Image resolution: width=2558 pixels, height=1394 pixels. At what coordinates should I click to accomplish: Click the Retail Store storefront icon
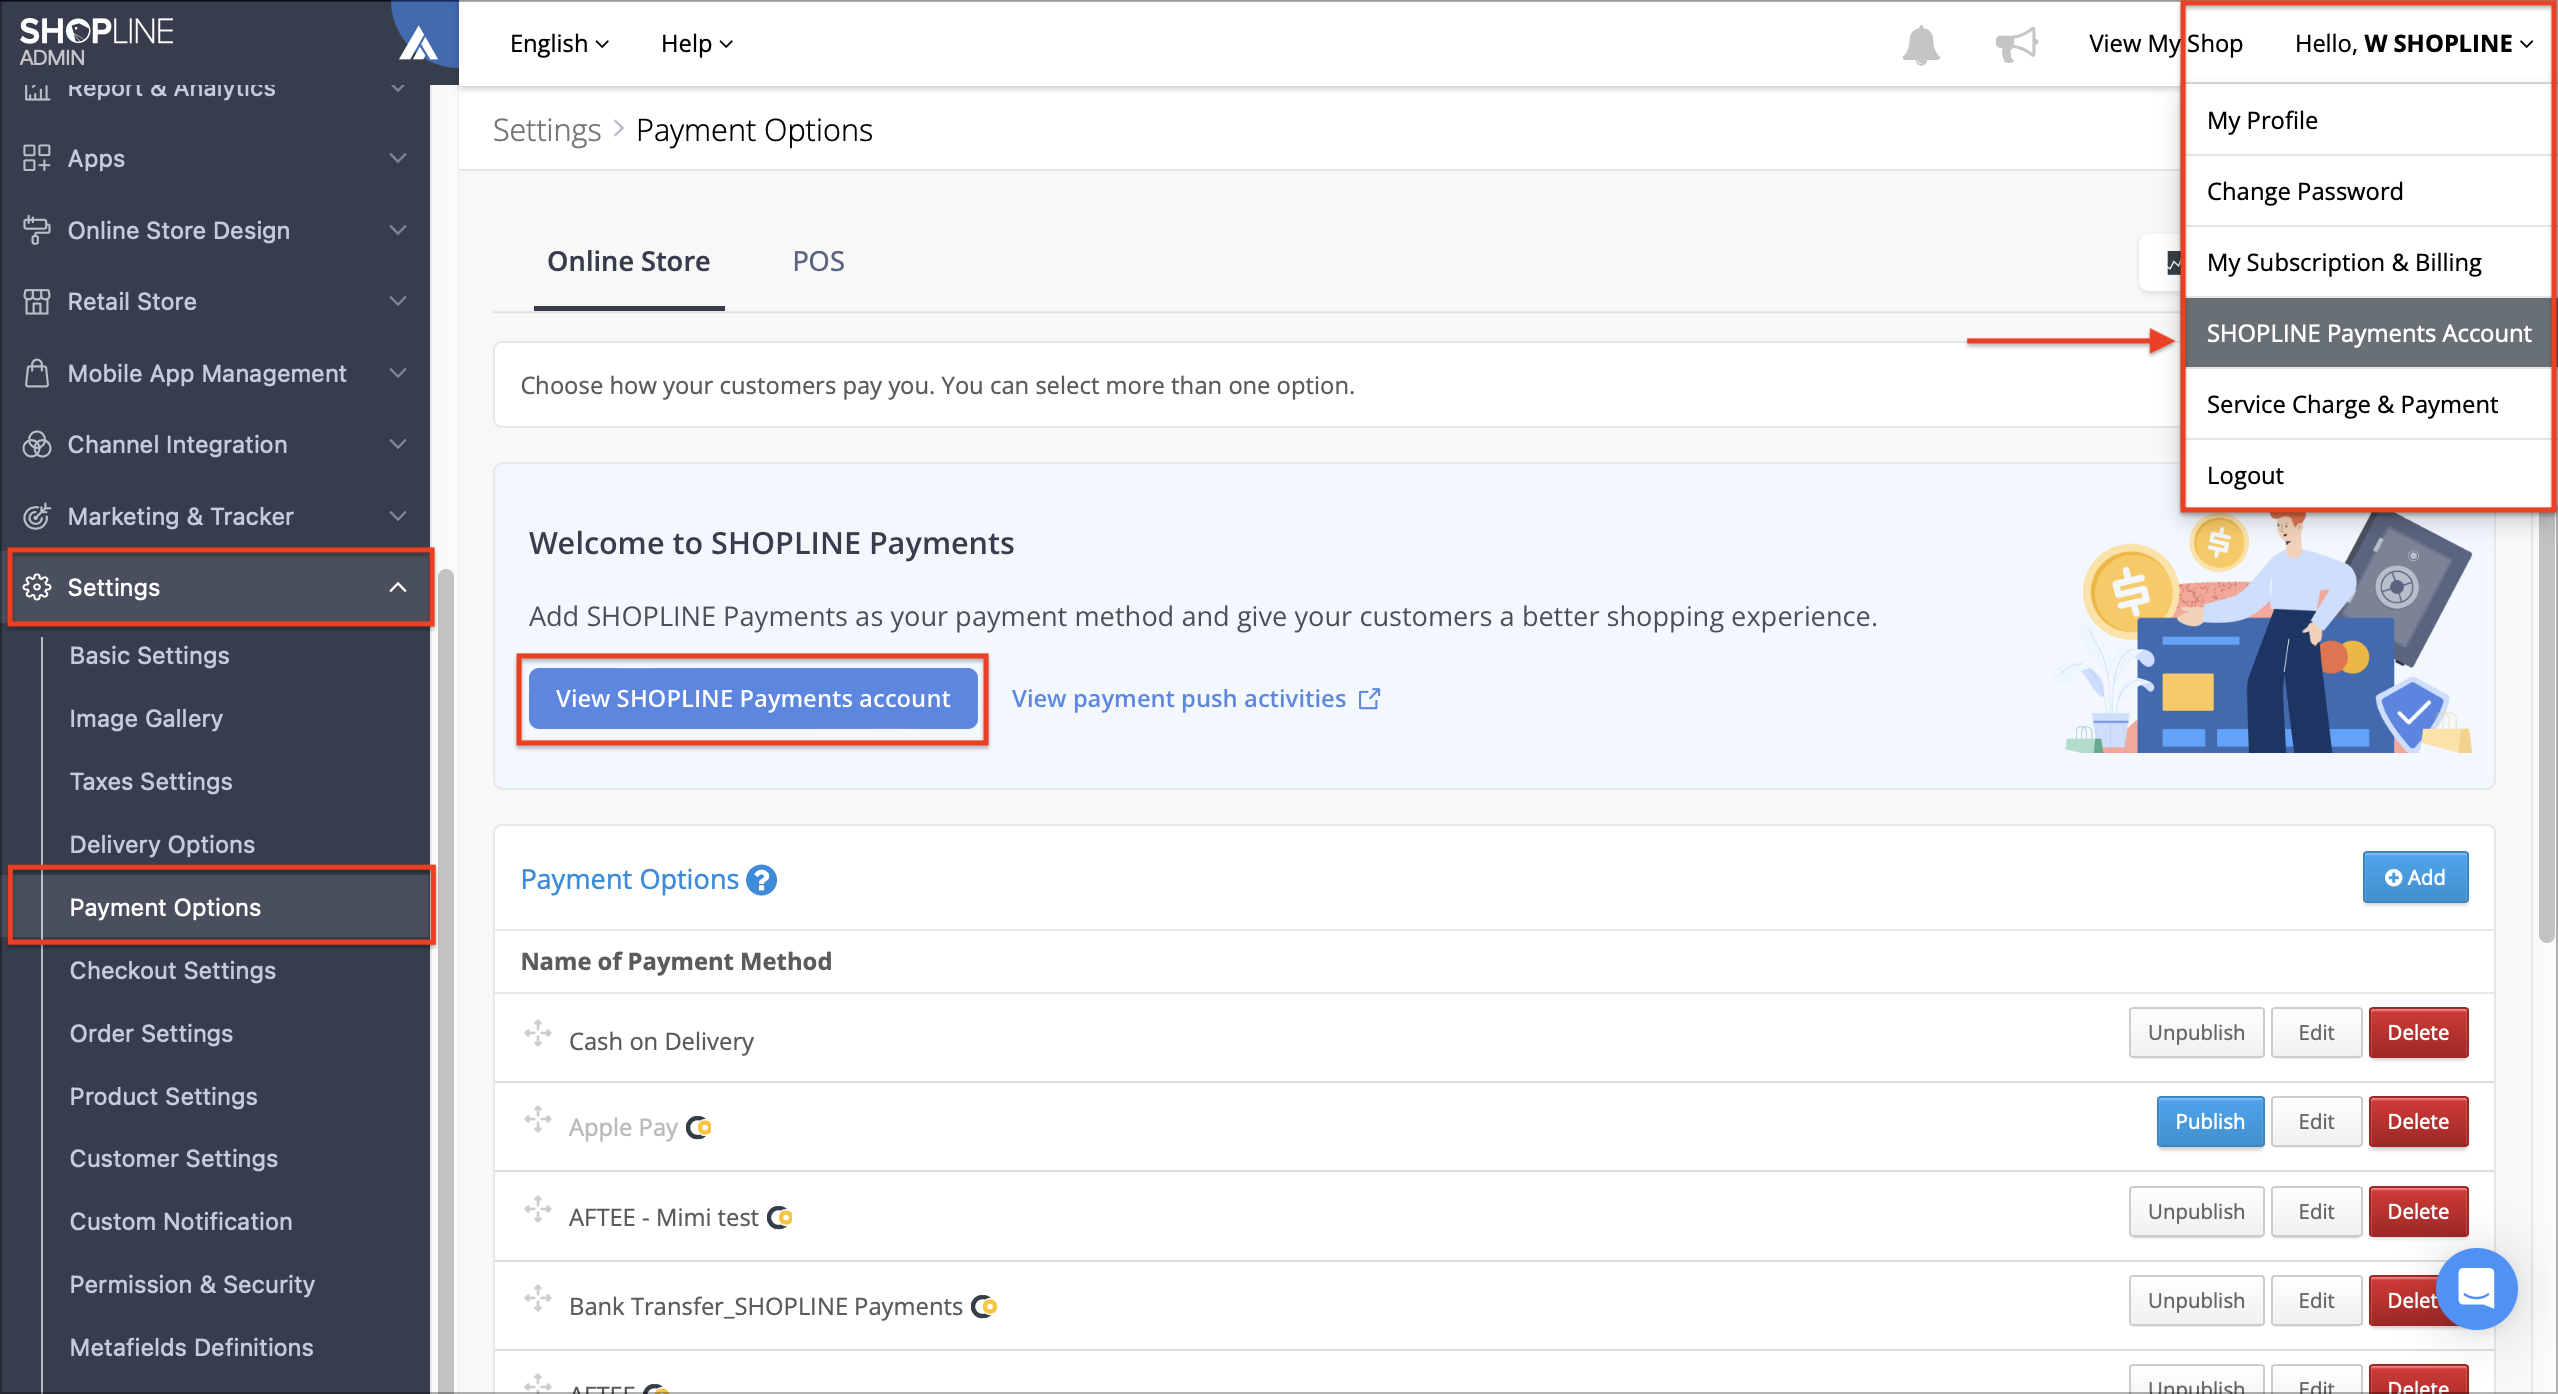pyautogui.click(x=37, y=301)
